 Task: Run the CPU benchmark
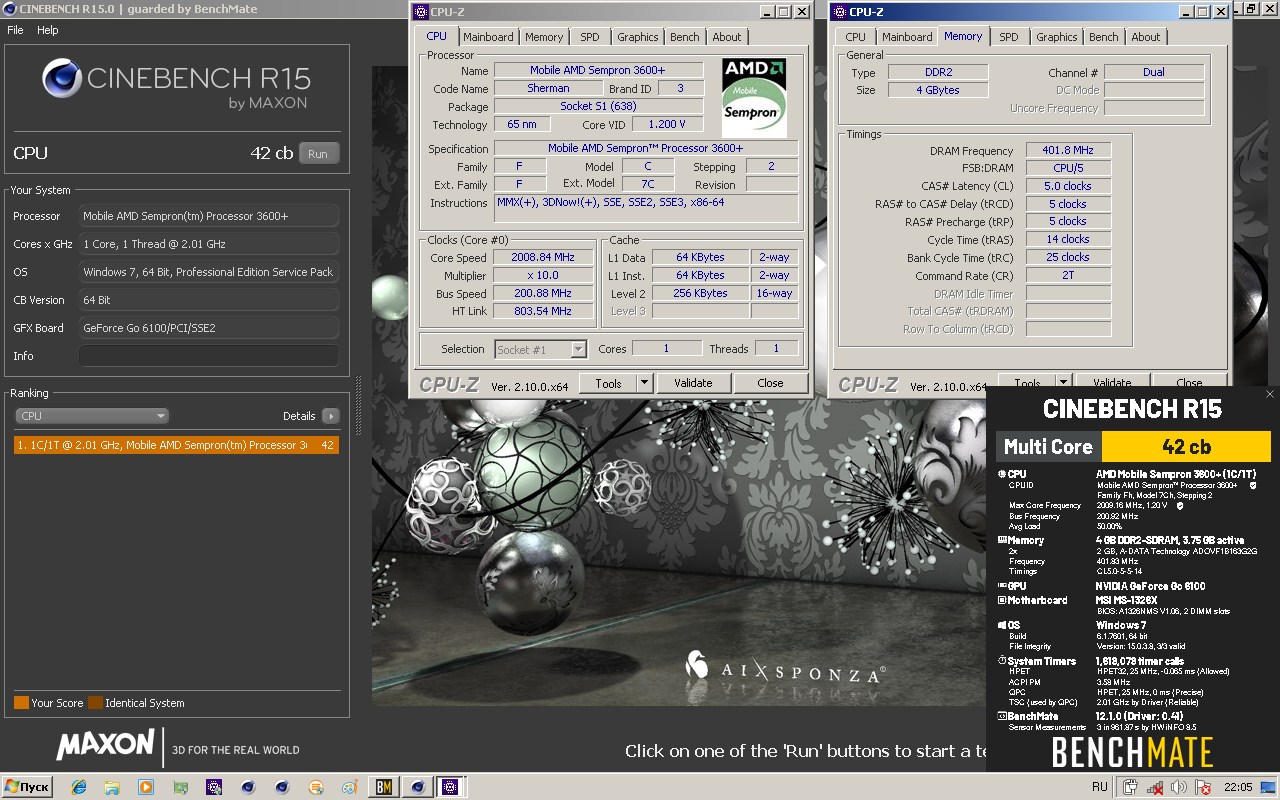(318, 154)
